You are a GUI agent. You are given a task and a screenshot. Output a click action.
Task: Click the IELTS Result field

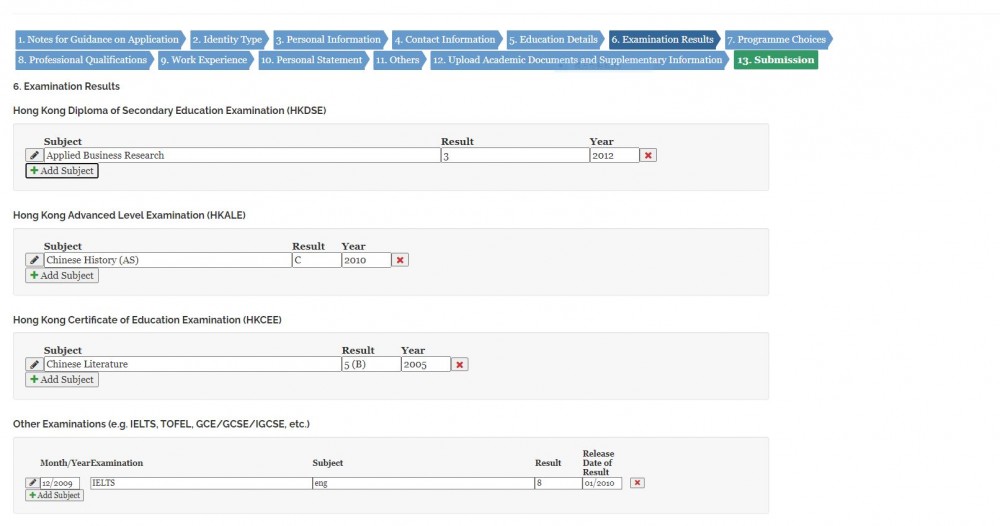pos(557,483)
